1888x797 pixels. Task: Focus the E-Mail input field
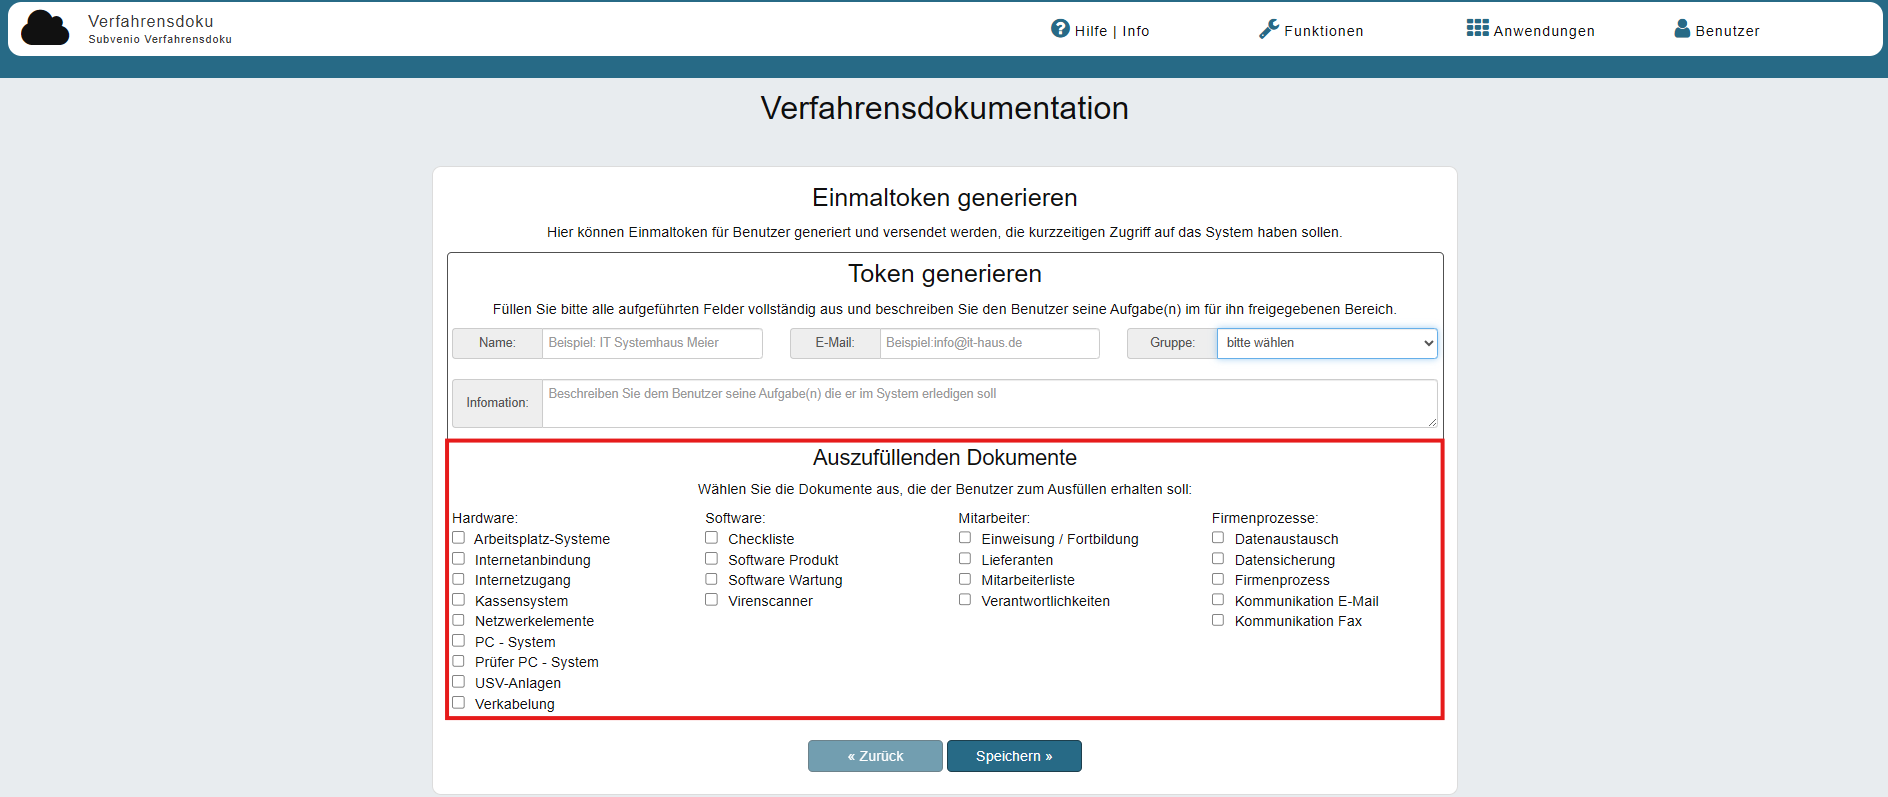point(989,343)
